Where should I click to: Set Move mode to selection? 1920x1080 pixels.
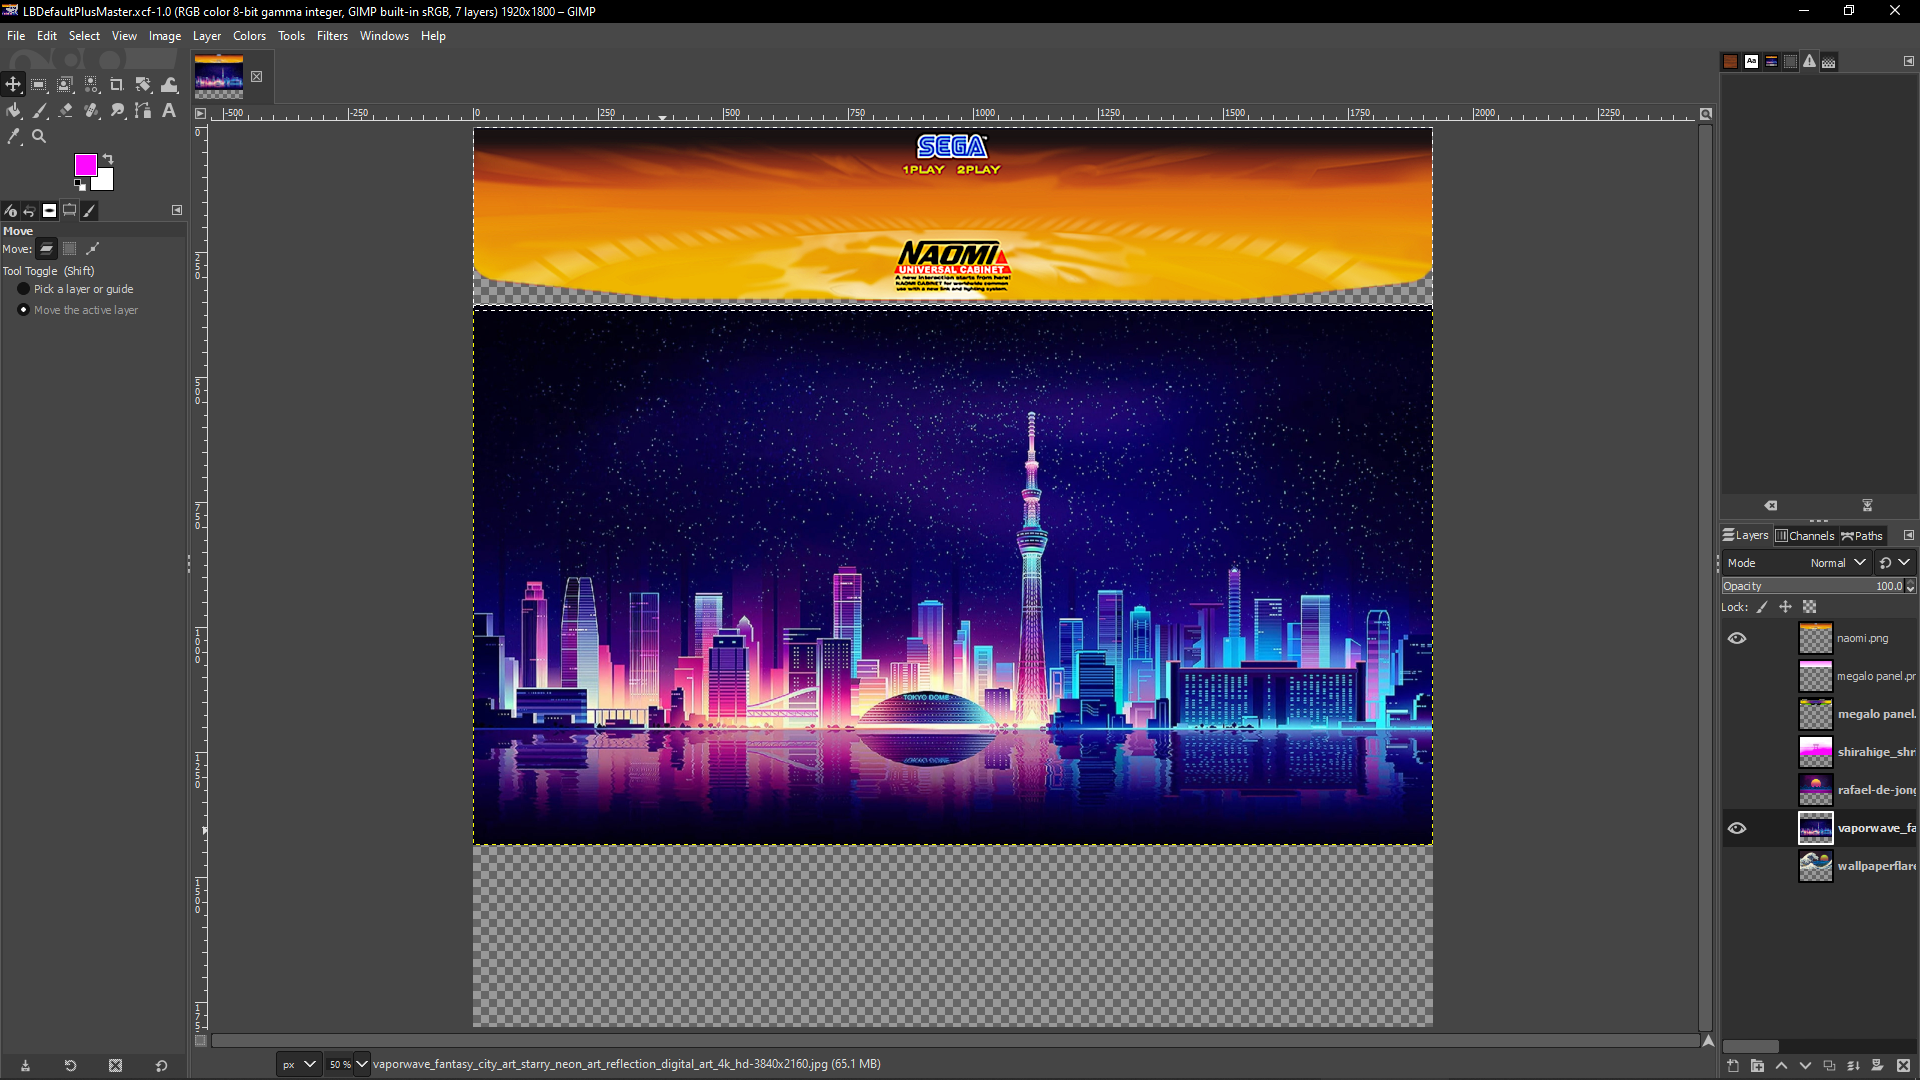click(70, 249)
